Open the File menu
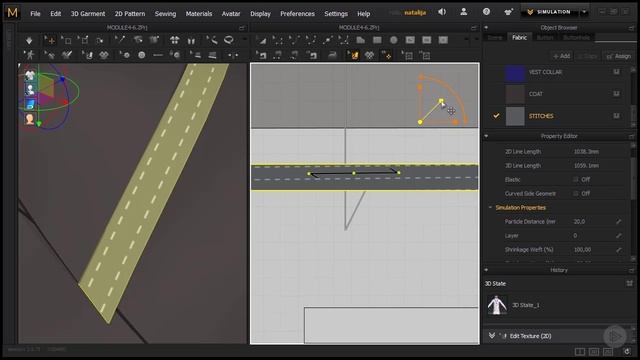640x360 pixels. pos(36,13)
